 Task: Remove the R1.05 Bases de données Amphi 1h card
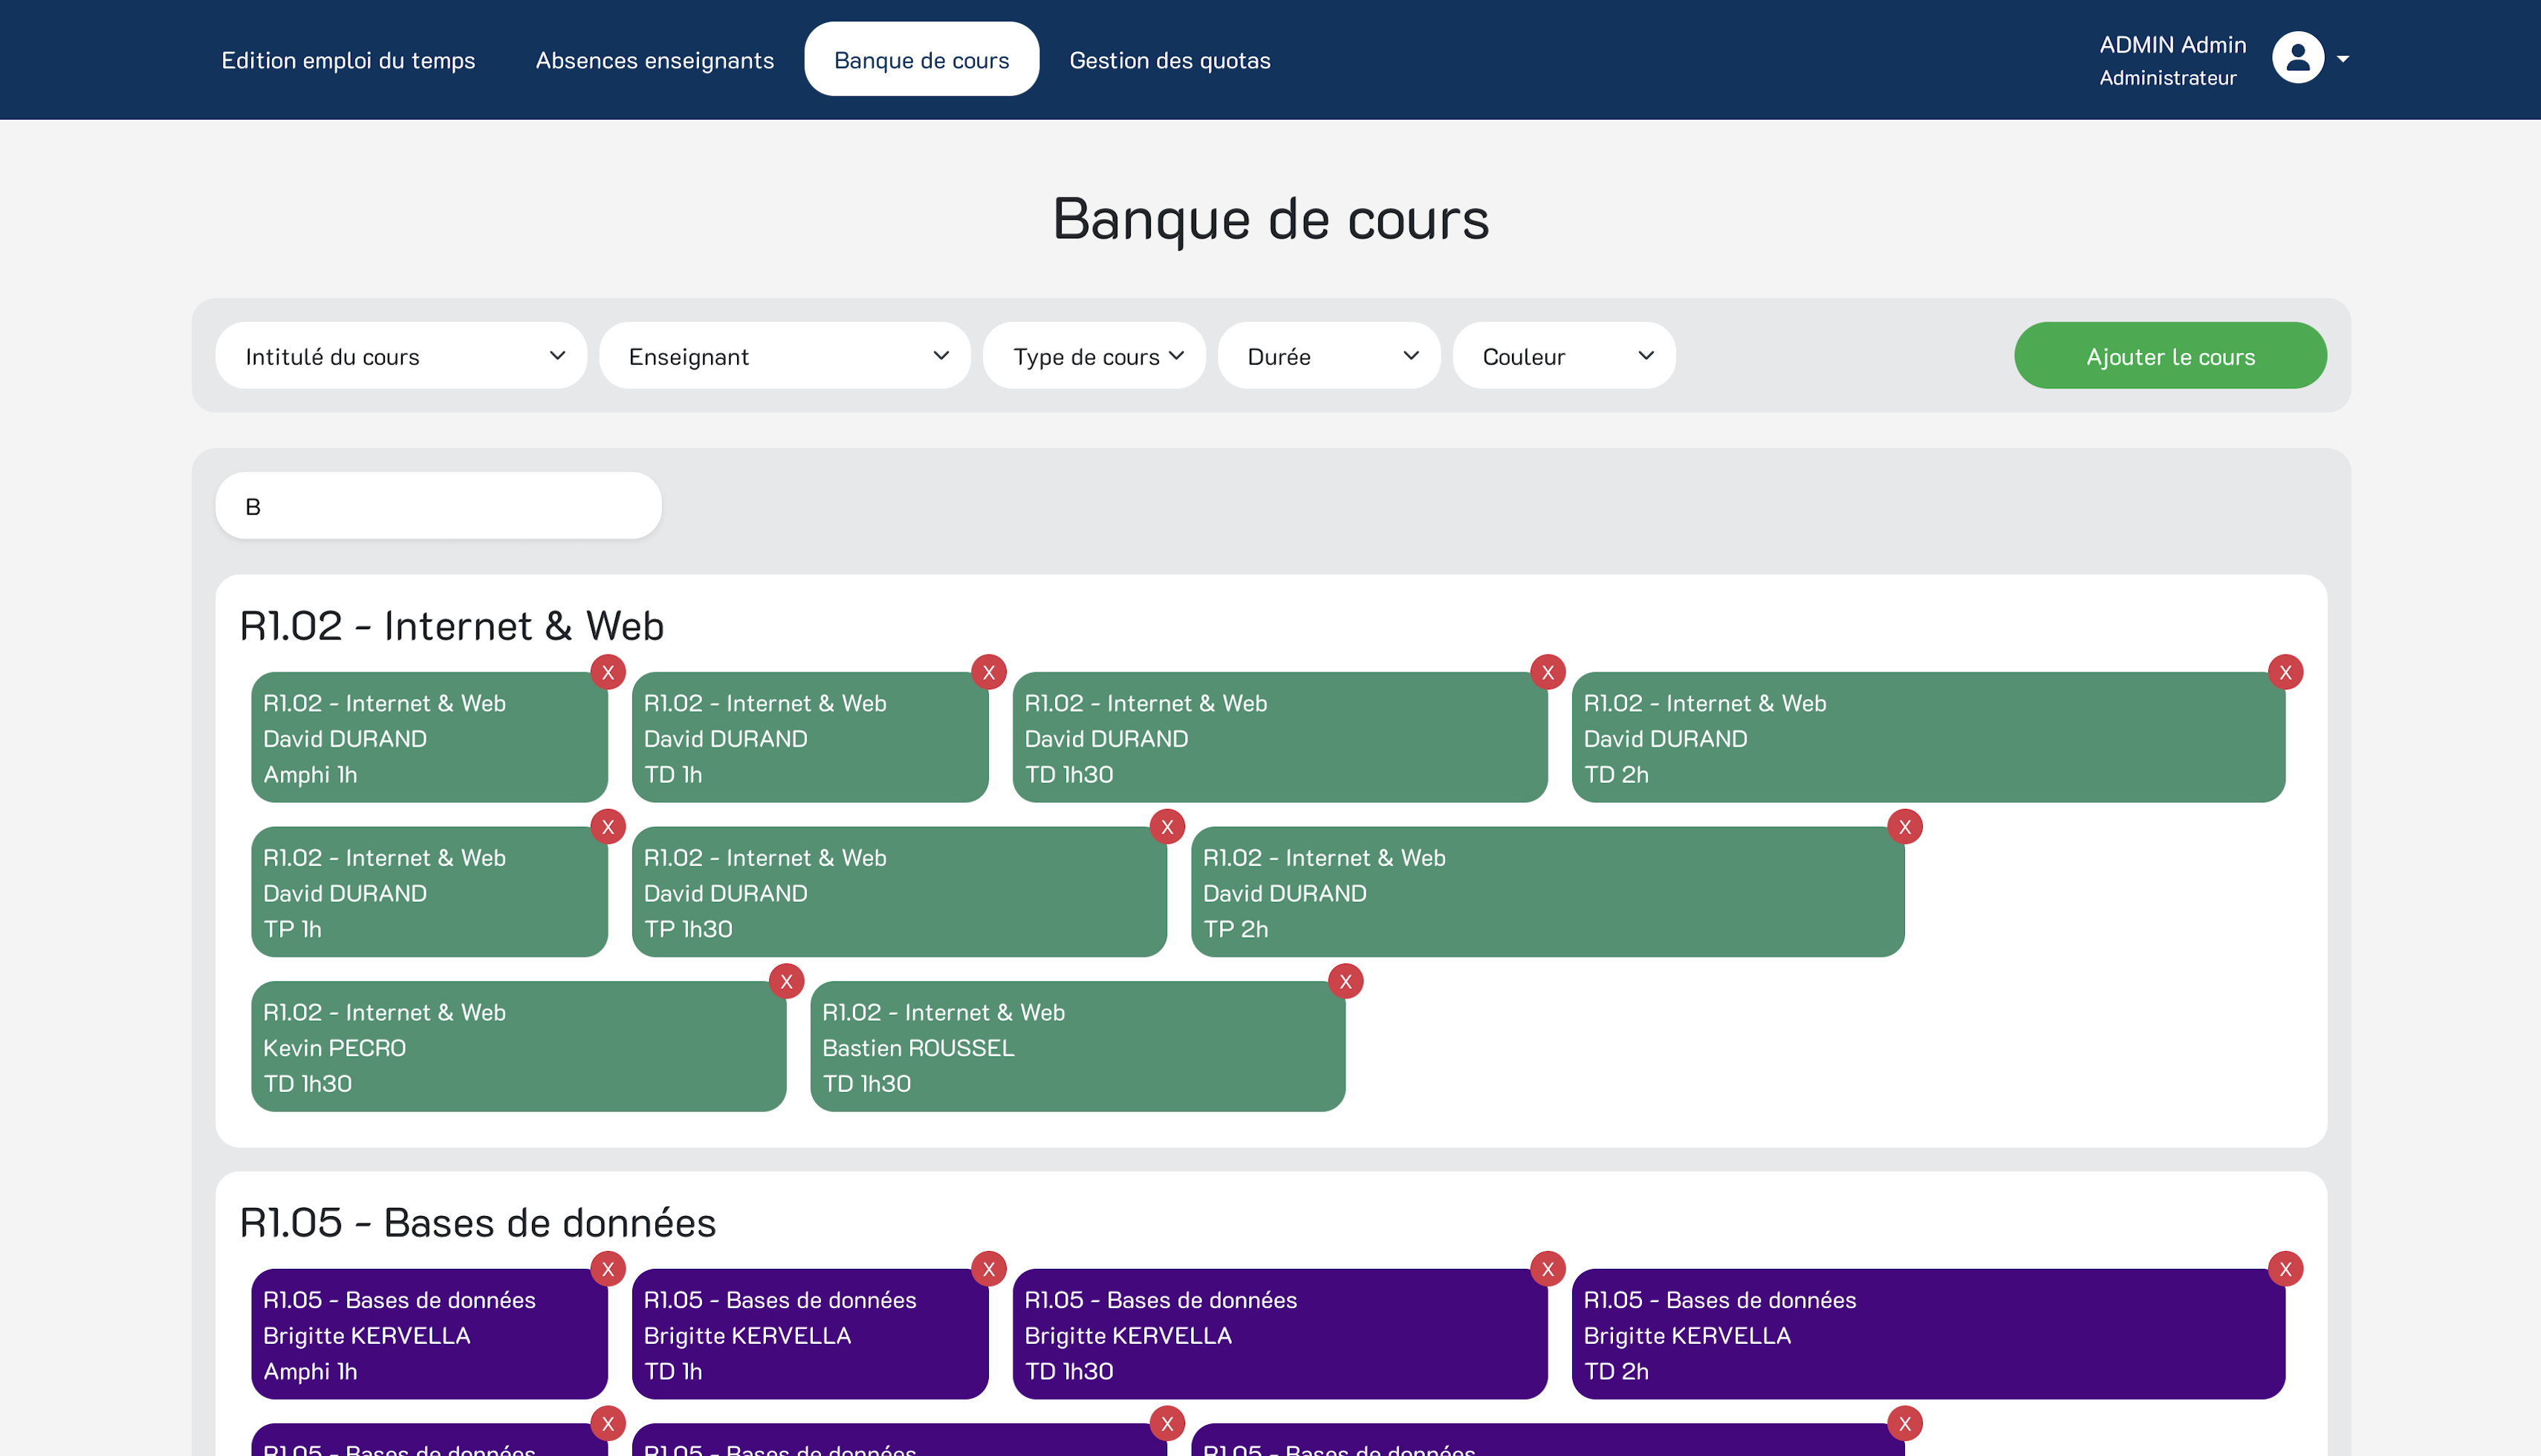point(608,1269)
